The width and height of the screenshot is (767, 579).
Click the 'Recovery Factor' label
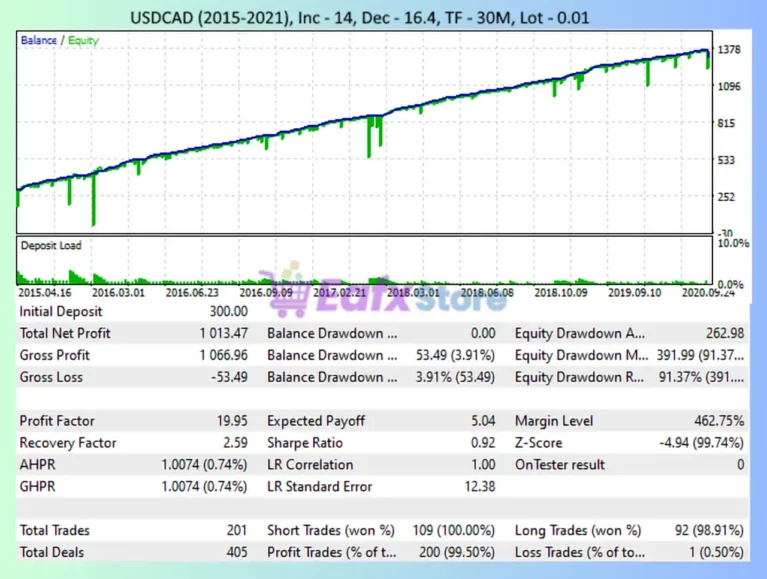pyautogui.click(x=68, y=443)
